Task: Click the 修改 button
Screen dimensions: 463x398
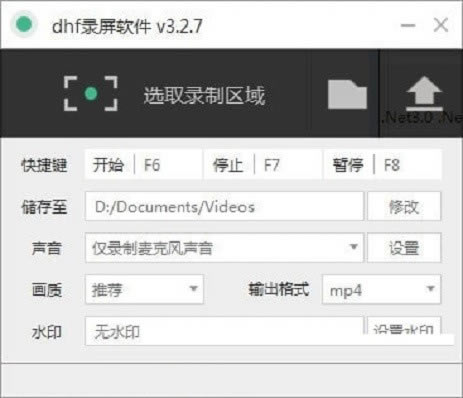Action: click(x=404, y=206)
